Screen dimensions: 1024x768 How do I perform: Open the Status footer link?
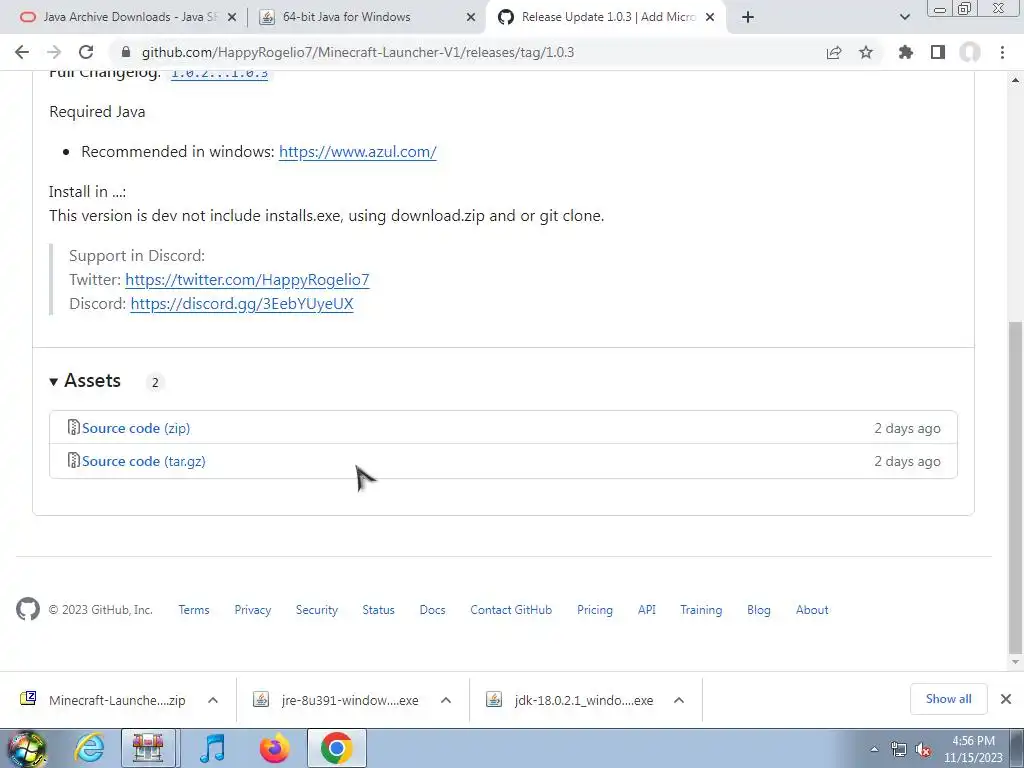379,610
